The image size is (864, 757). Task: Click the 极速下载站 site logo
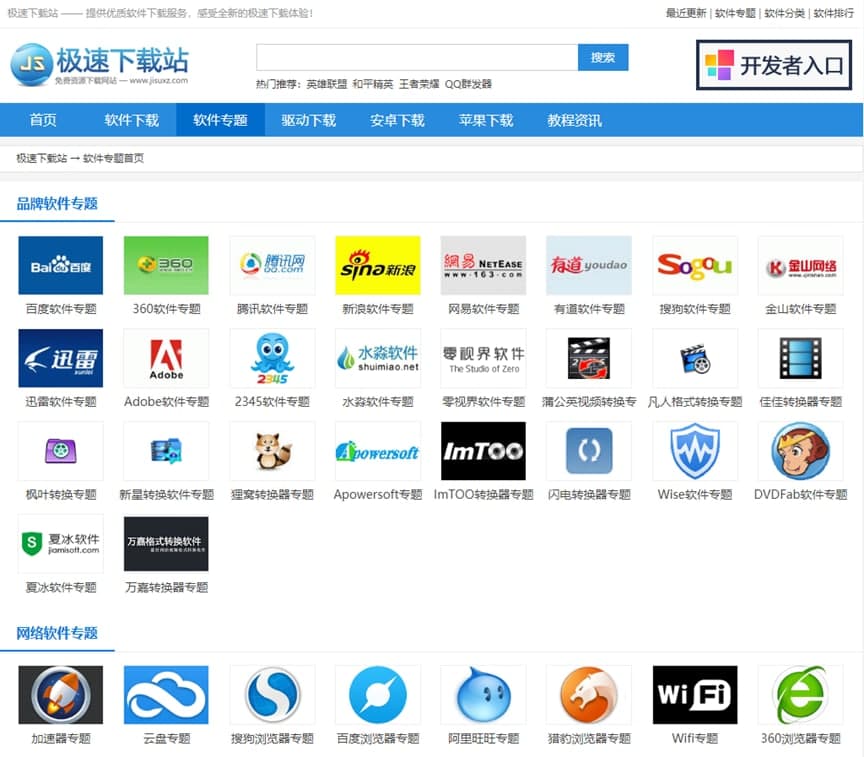(x=99, y=64)
